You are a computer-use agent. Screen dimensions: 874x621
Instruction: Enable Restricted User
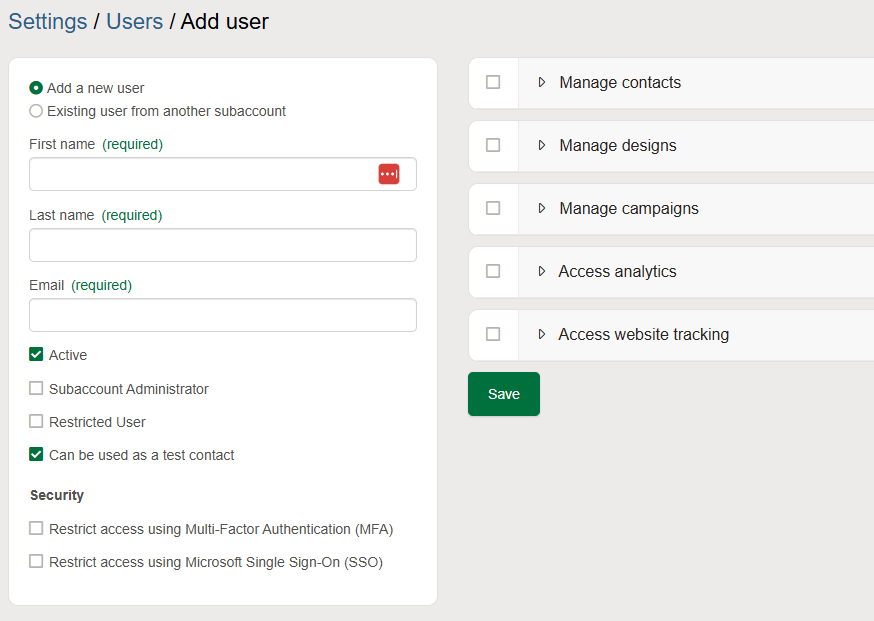click(x=36, y=421)
